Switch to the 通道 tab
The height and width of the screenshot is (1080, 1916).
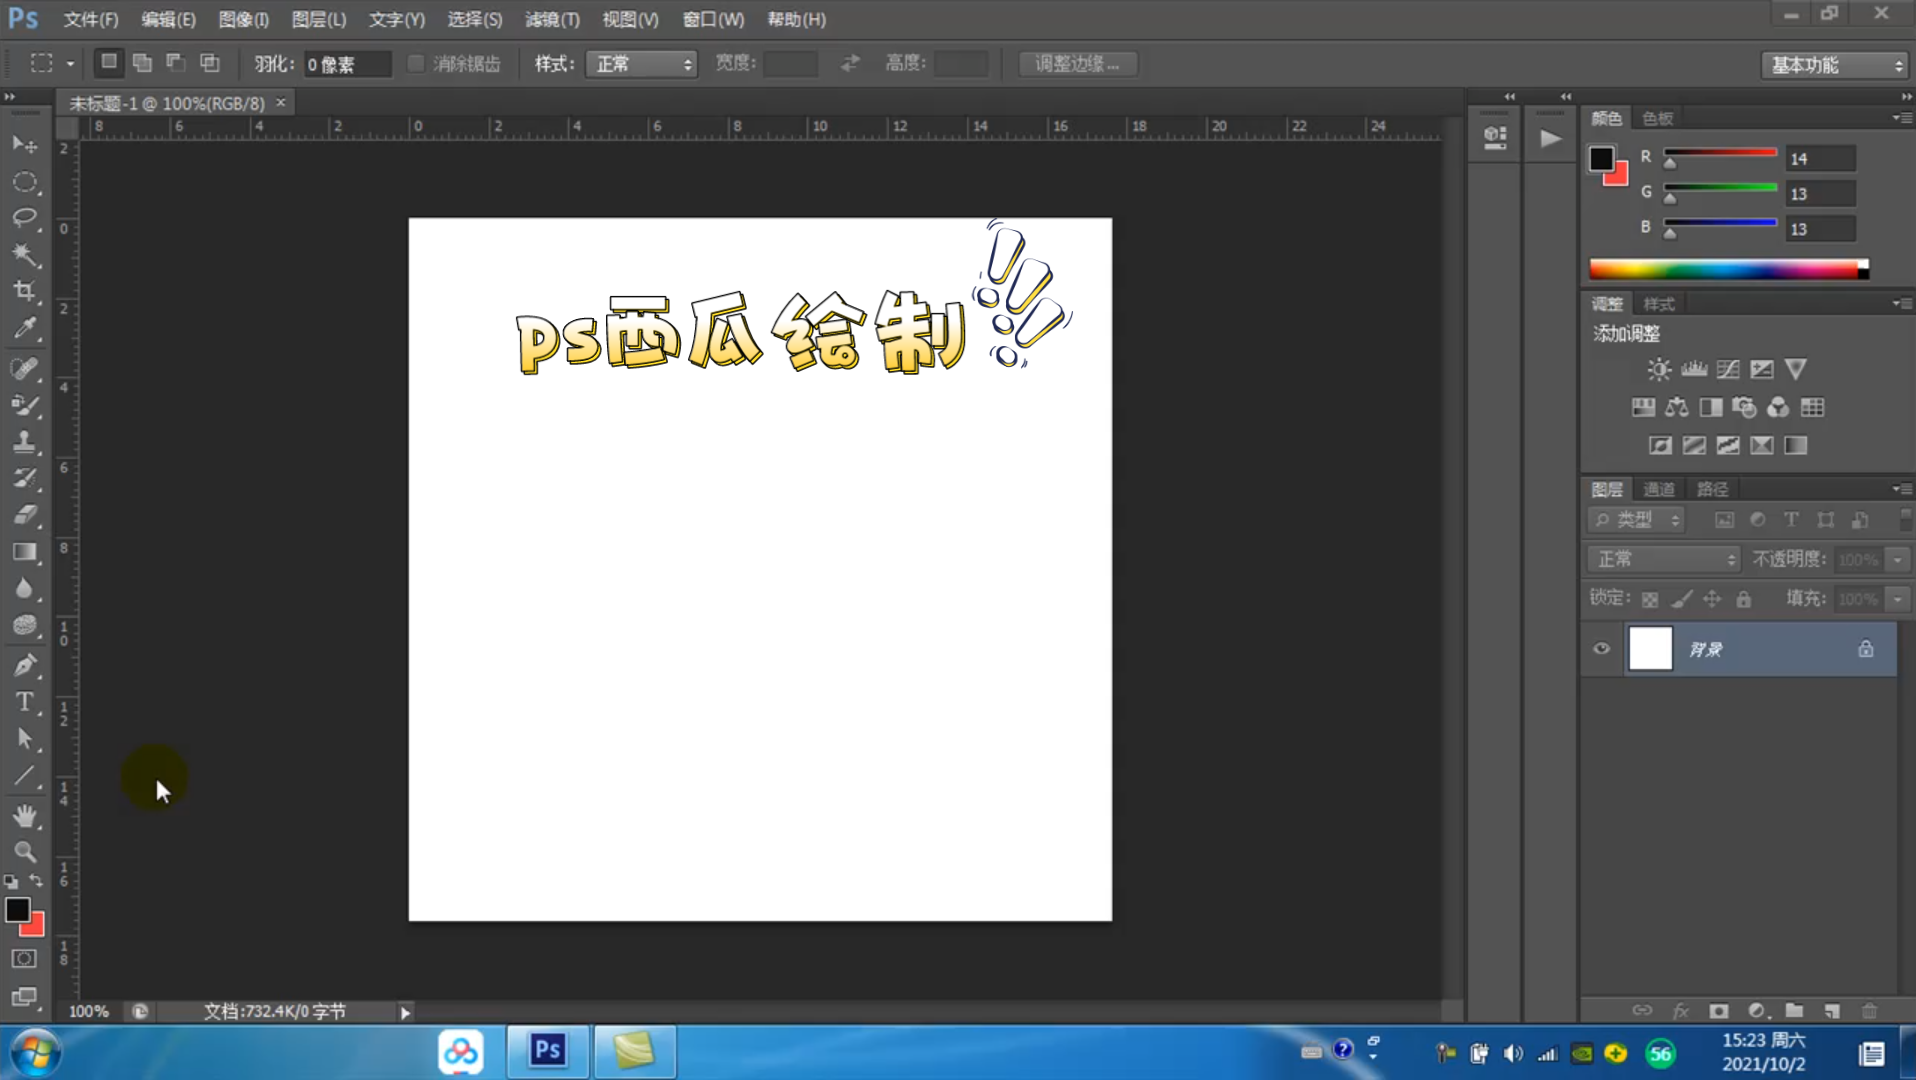click(1659, 489)
